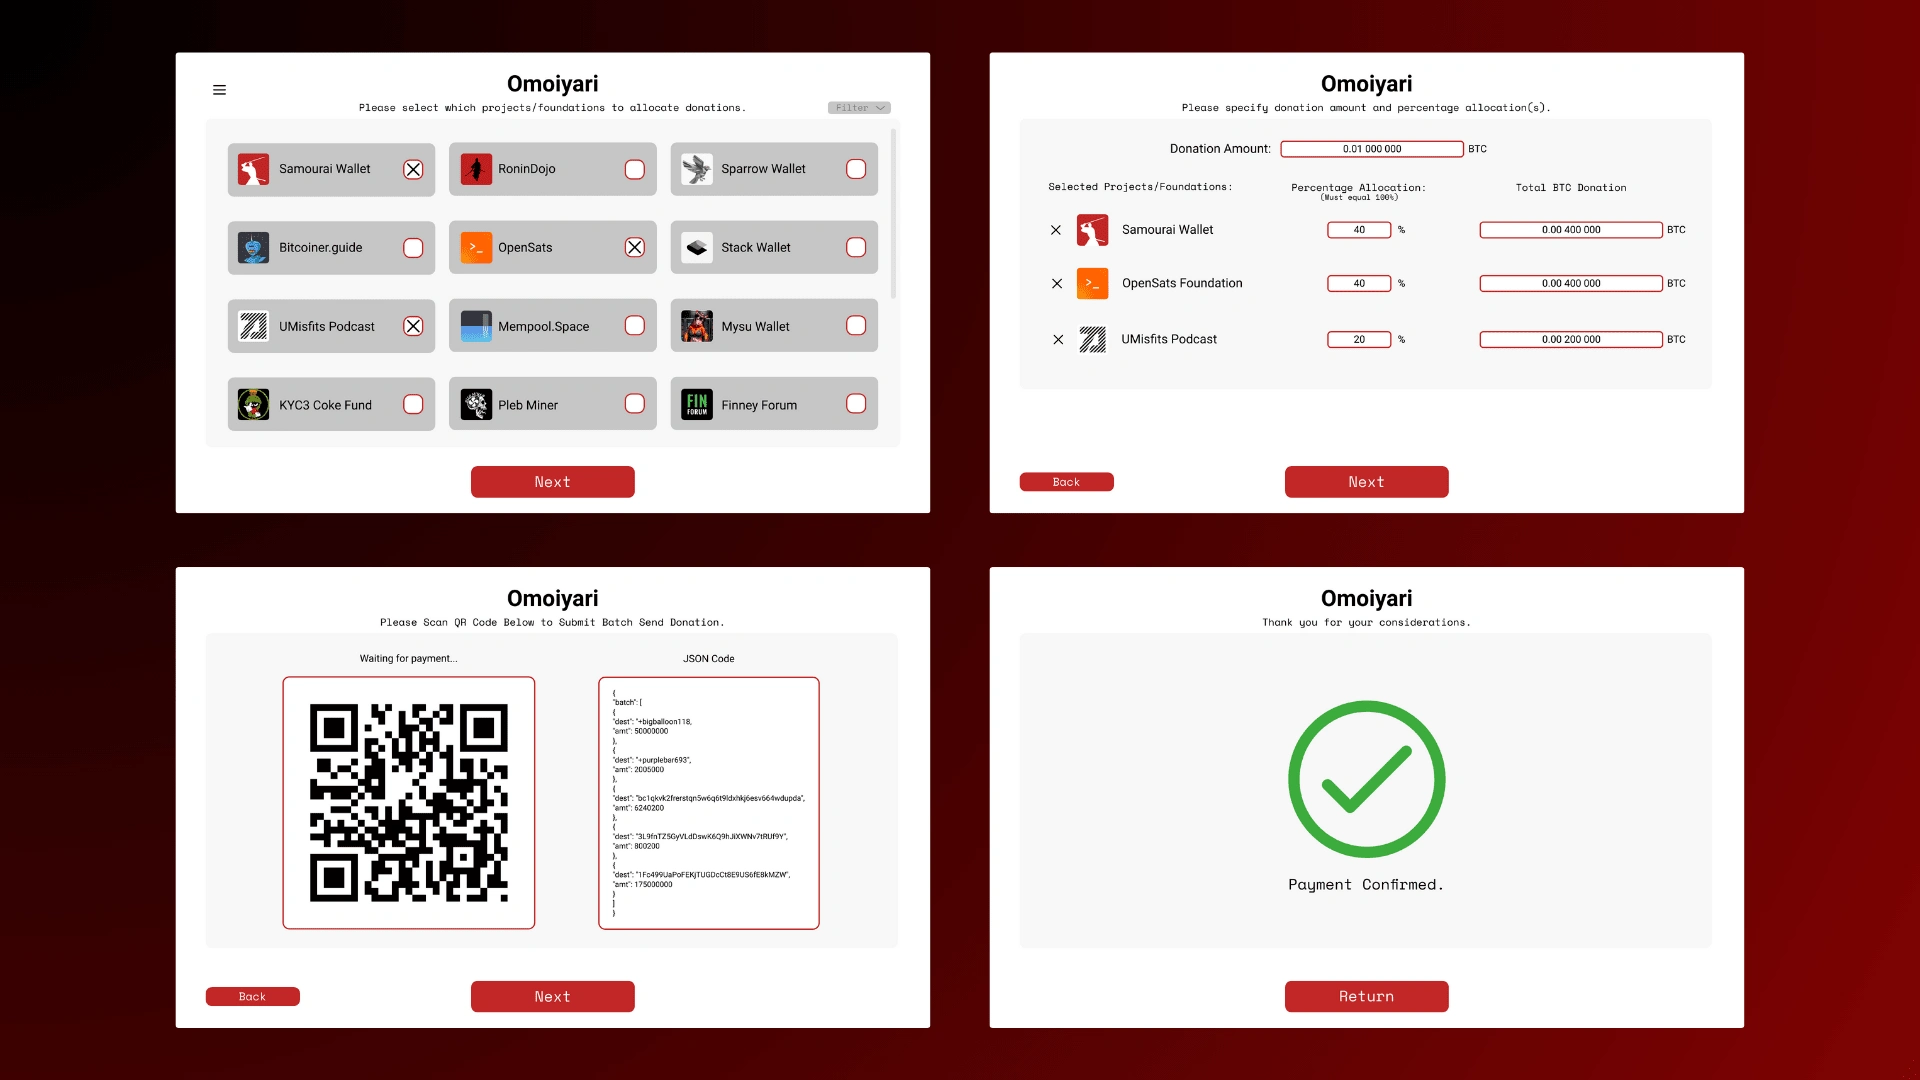Click donation amount BTC input field
The width and height of the screenshot is (1920, 1080).
1370,148
